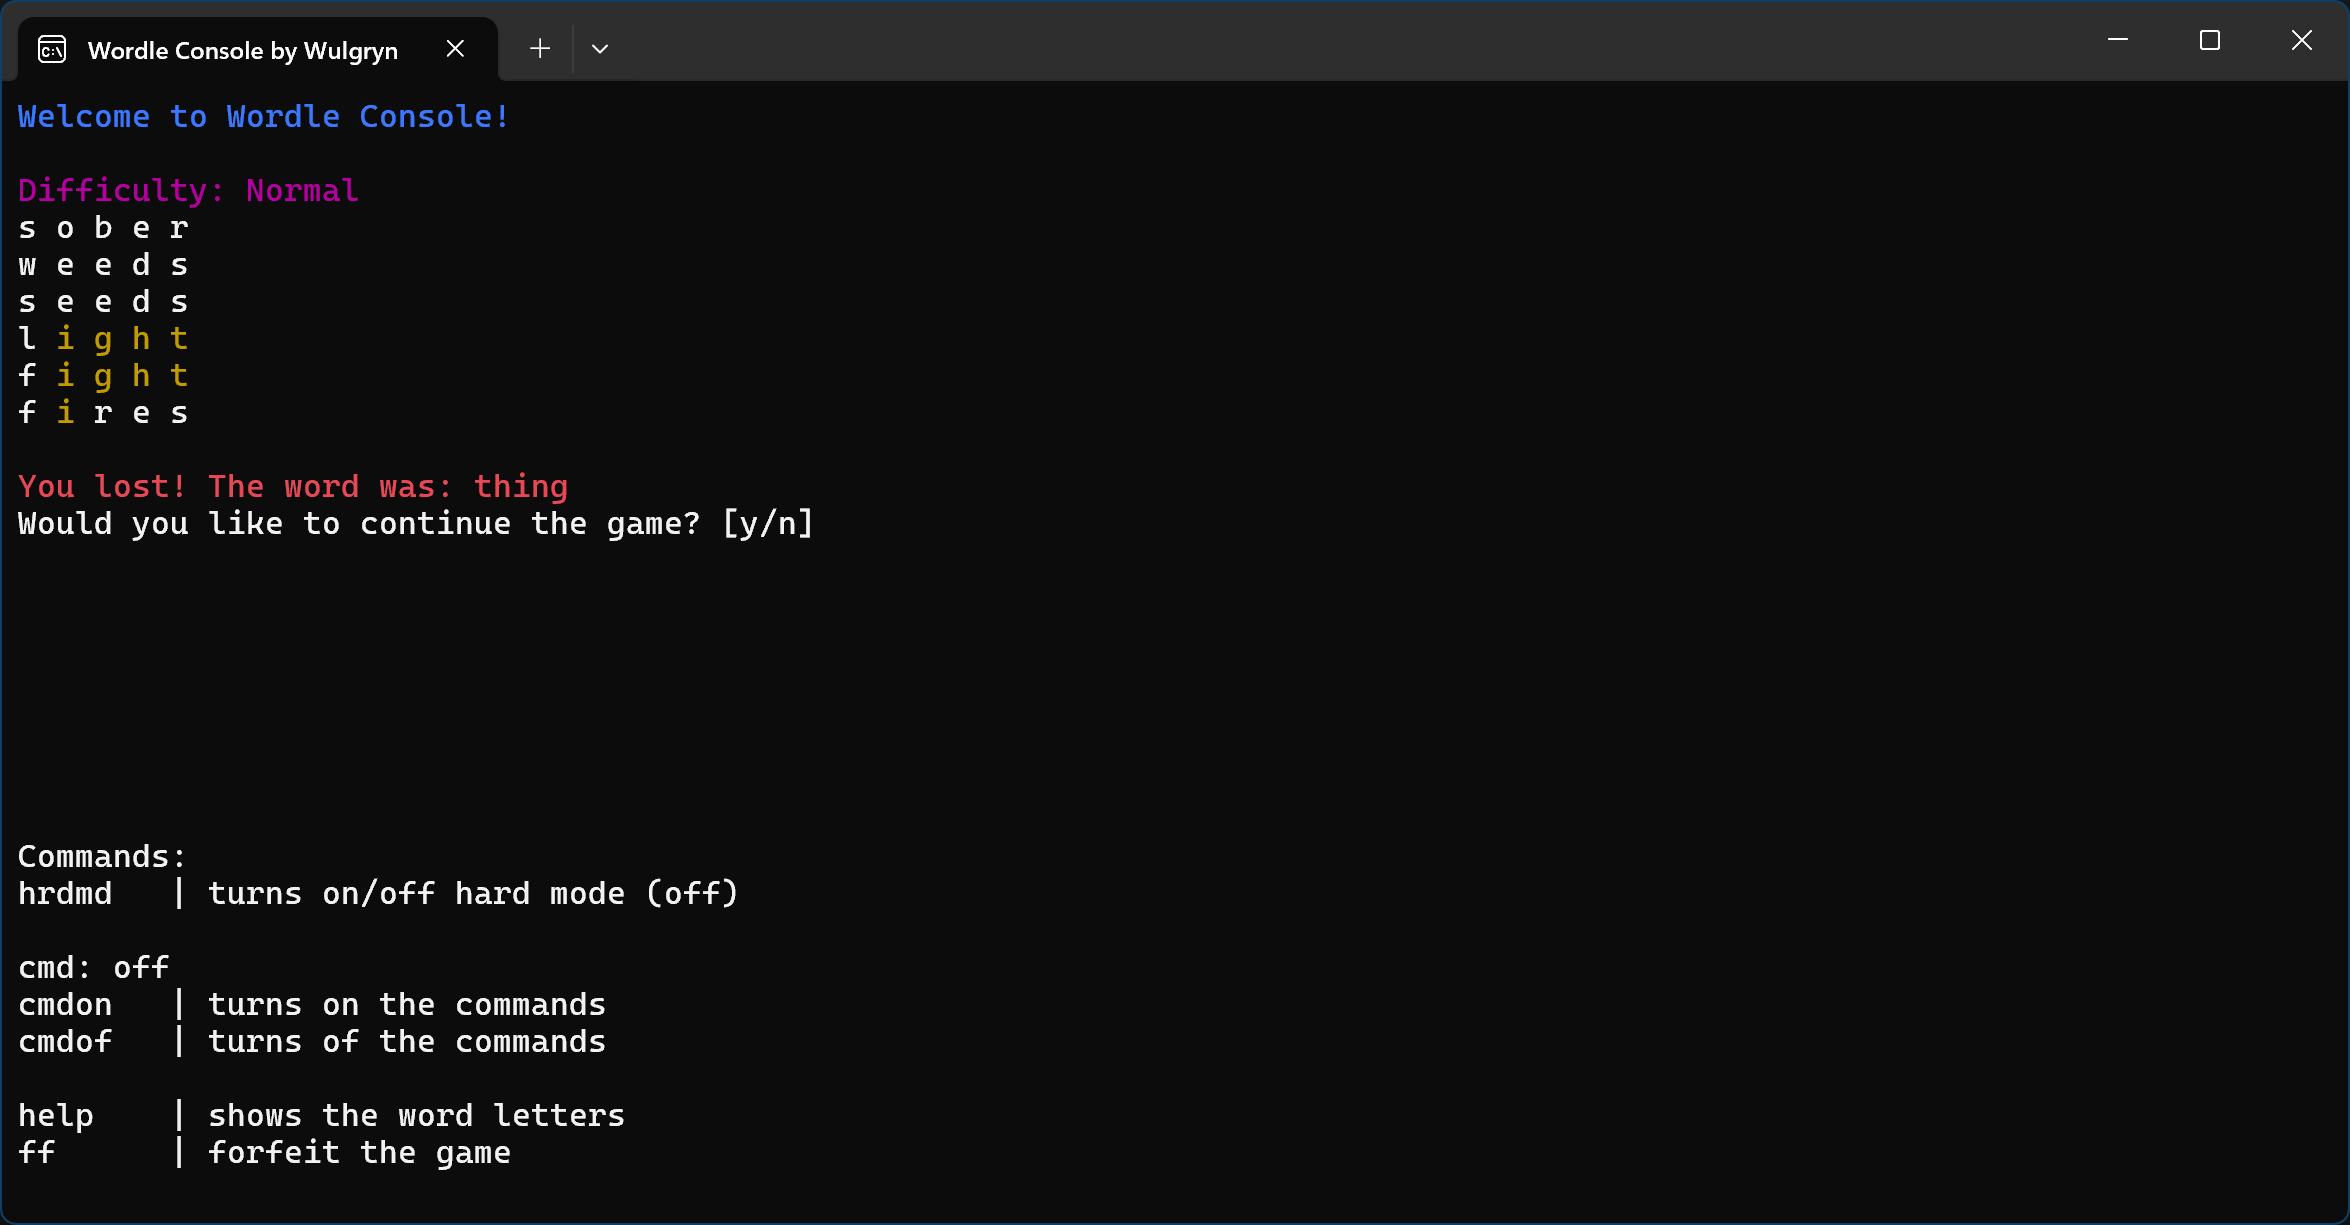Viewport: 2350px width, 1225px height.
Task: Click the "cmd: off" status text
Action: (x=93, y=968)
